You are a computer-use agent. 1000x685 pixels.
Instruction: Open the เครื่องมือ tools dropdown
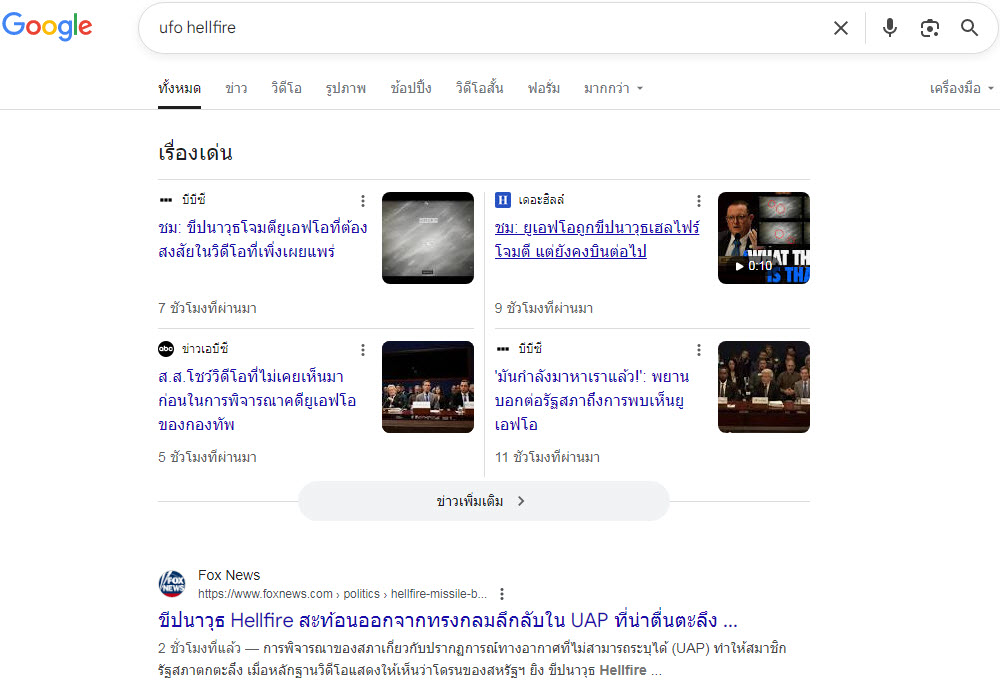[x=961, y=89]
